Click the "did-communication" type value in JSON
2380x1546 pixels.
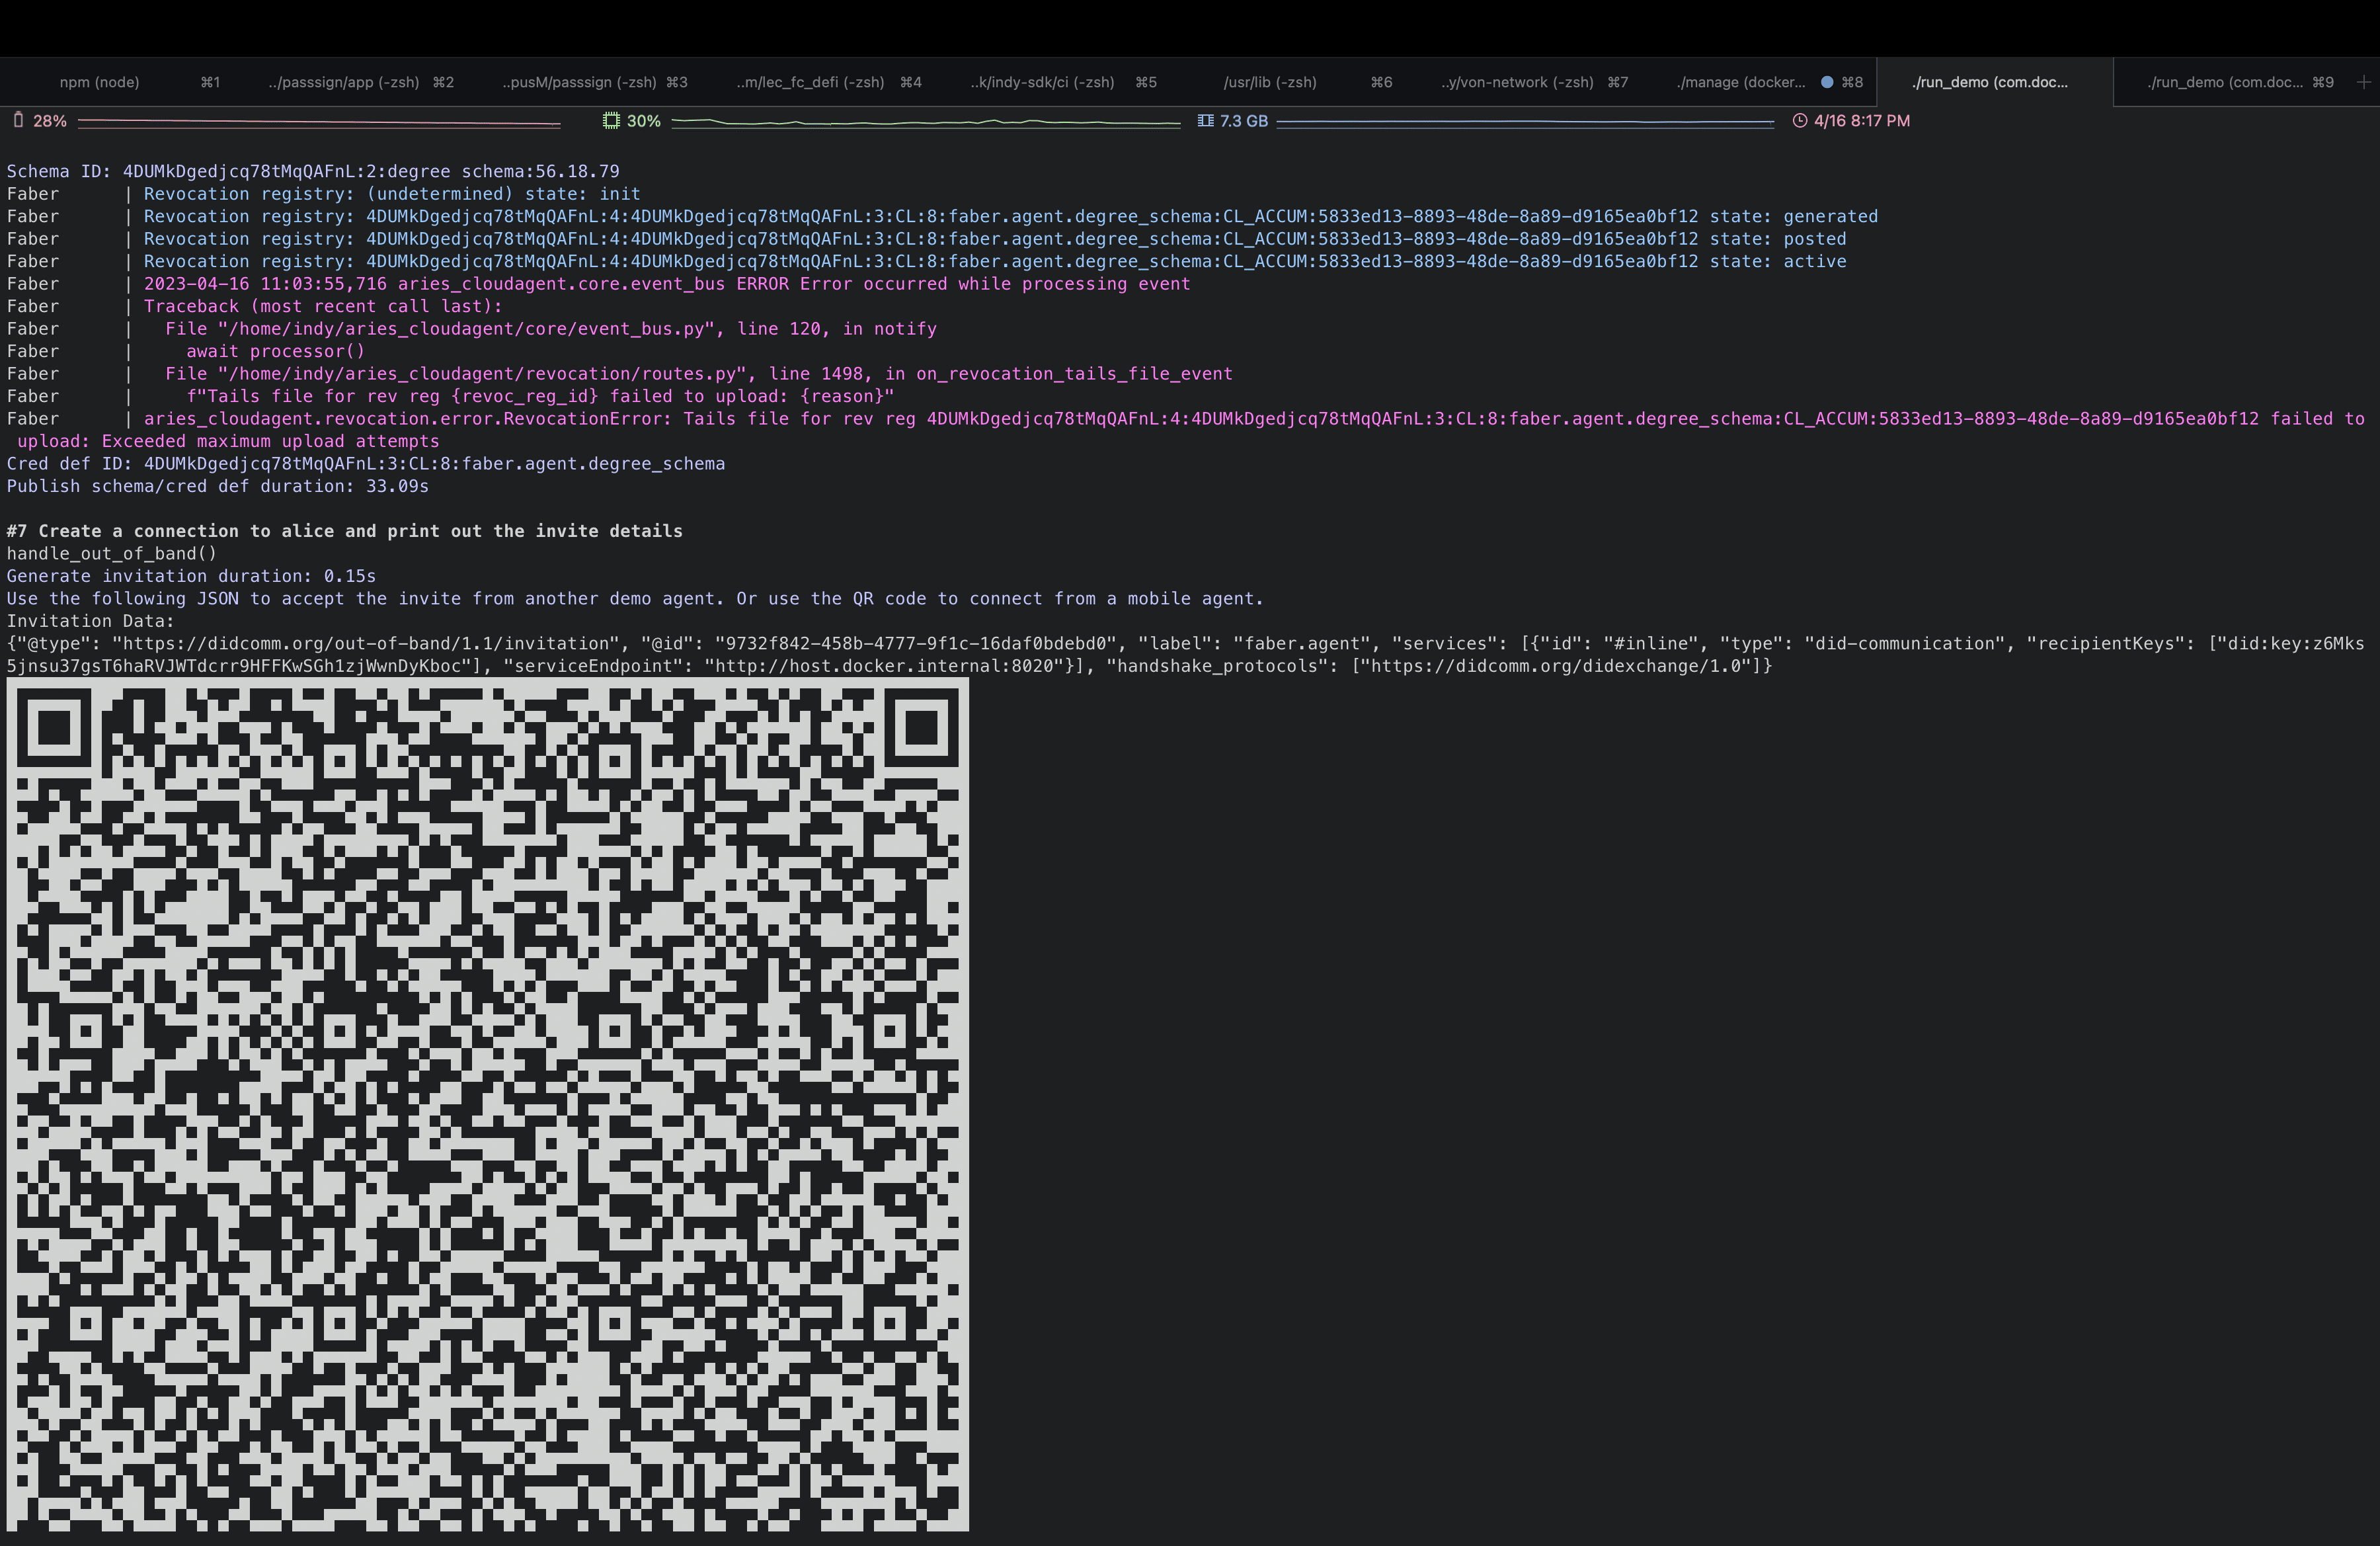pyautogui.click(x=1904, y=644)
